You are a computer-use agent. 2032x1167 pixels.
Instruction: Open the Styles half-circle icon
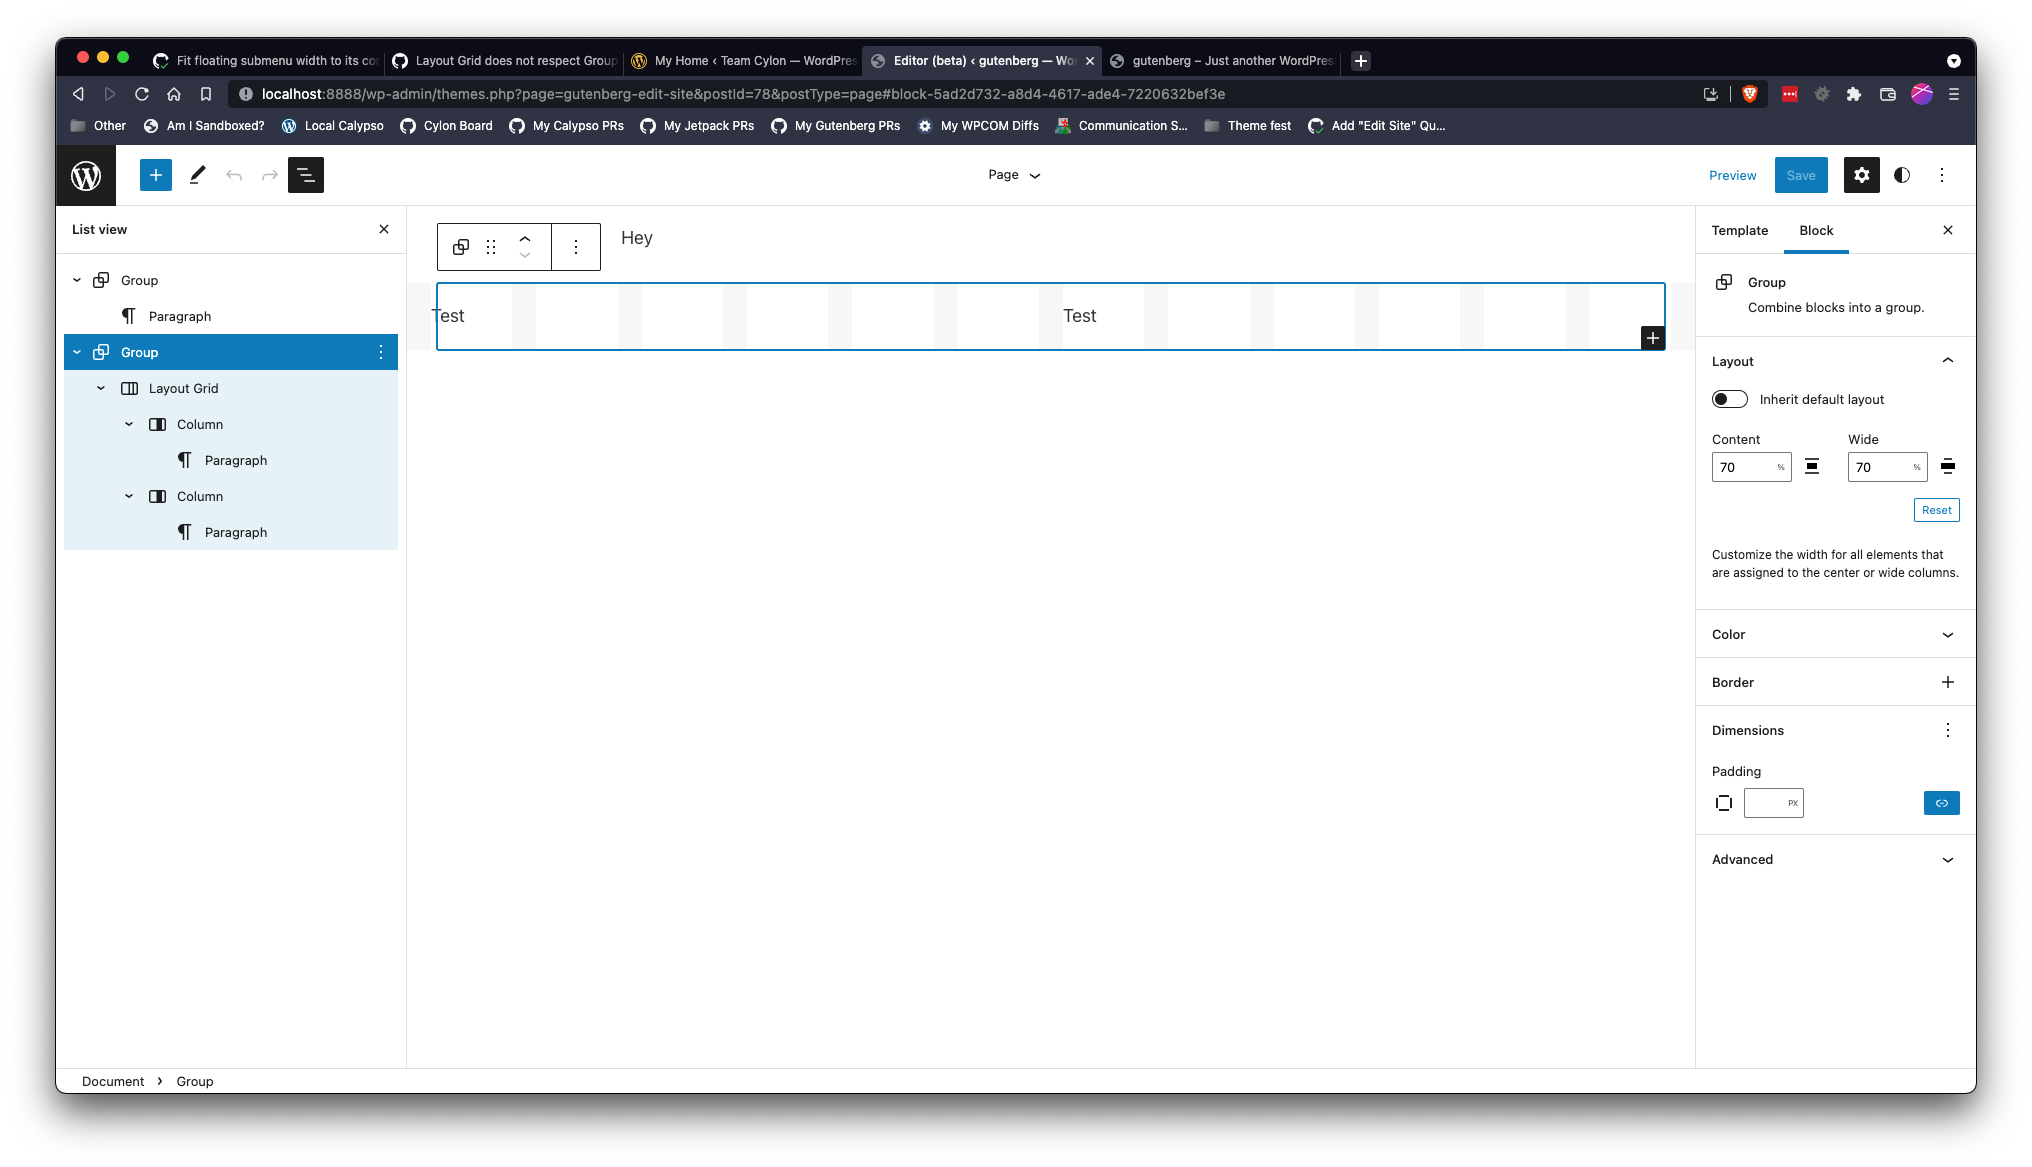pyautogui.click(x=1901, y=175)
